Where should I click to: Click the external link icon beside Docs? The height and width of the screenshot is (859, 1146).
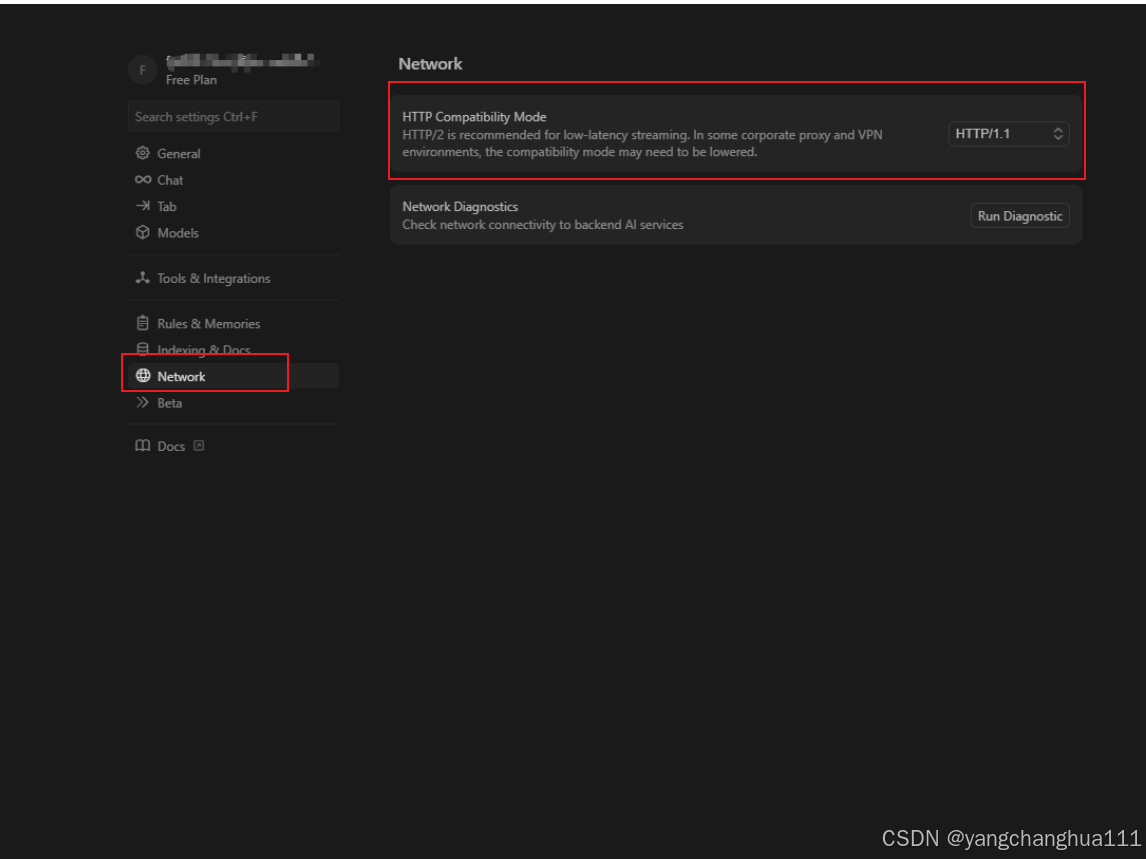click(x=199, y=445)
